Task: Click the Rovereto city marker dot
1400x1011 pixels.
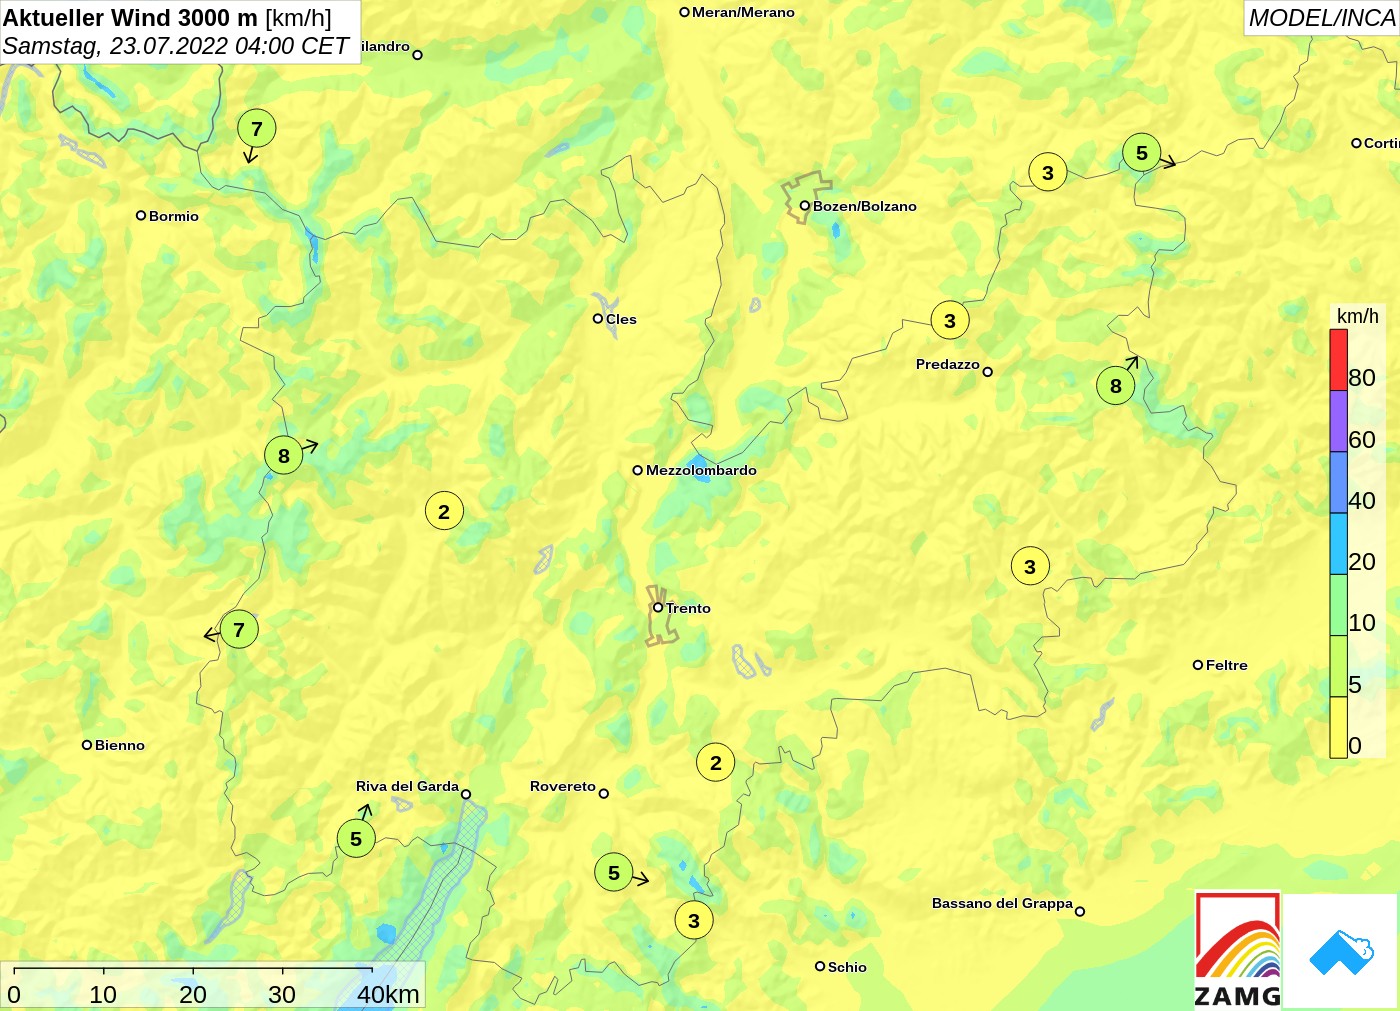Action: [x=604, y=794]
